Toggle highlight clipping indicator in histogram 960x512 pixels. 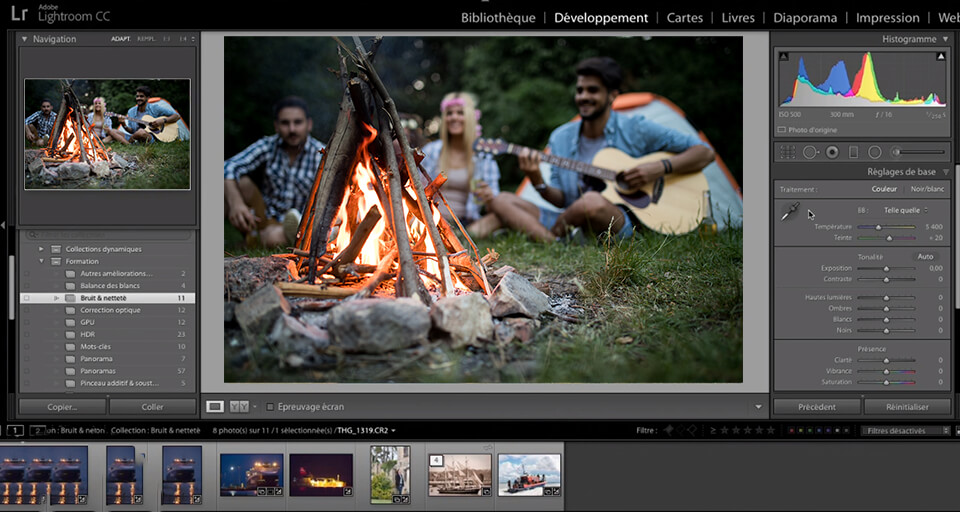click(940, 57)
